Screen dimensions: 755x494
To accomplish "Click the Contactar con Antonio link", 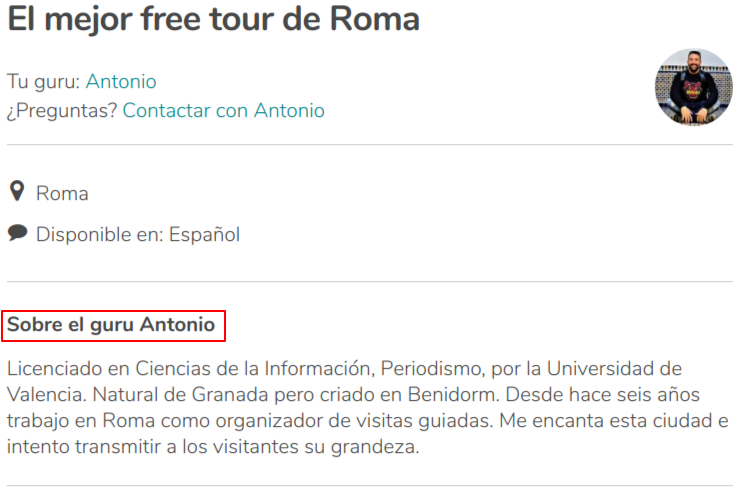I will [x=223, y=110].
